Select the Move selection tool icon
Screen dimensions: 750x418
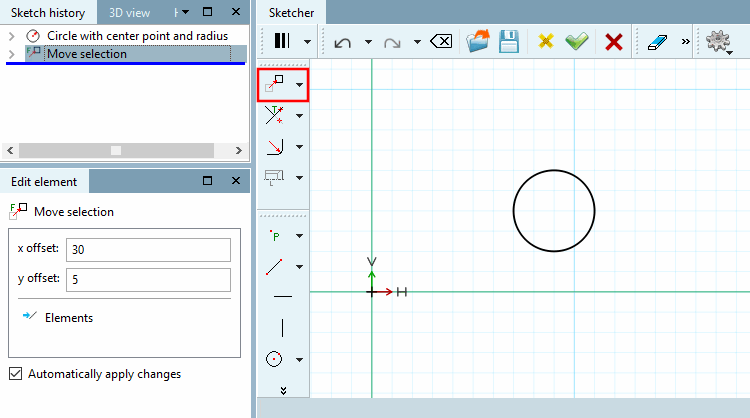point(274,84)
